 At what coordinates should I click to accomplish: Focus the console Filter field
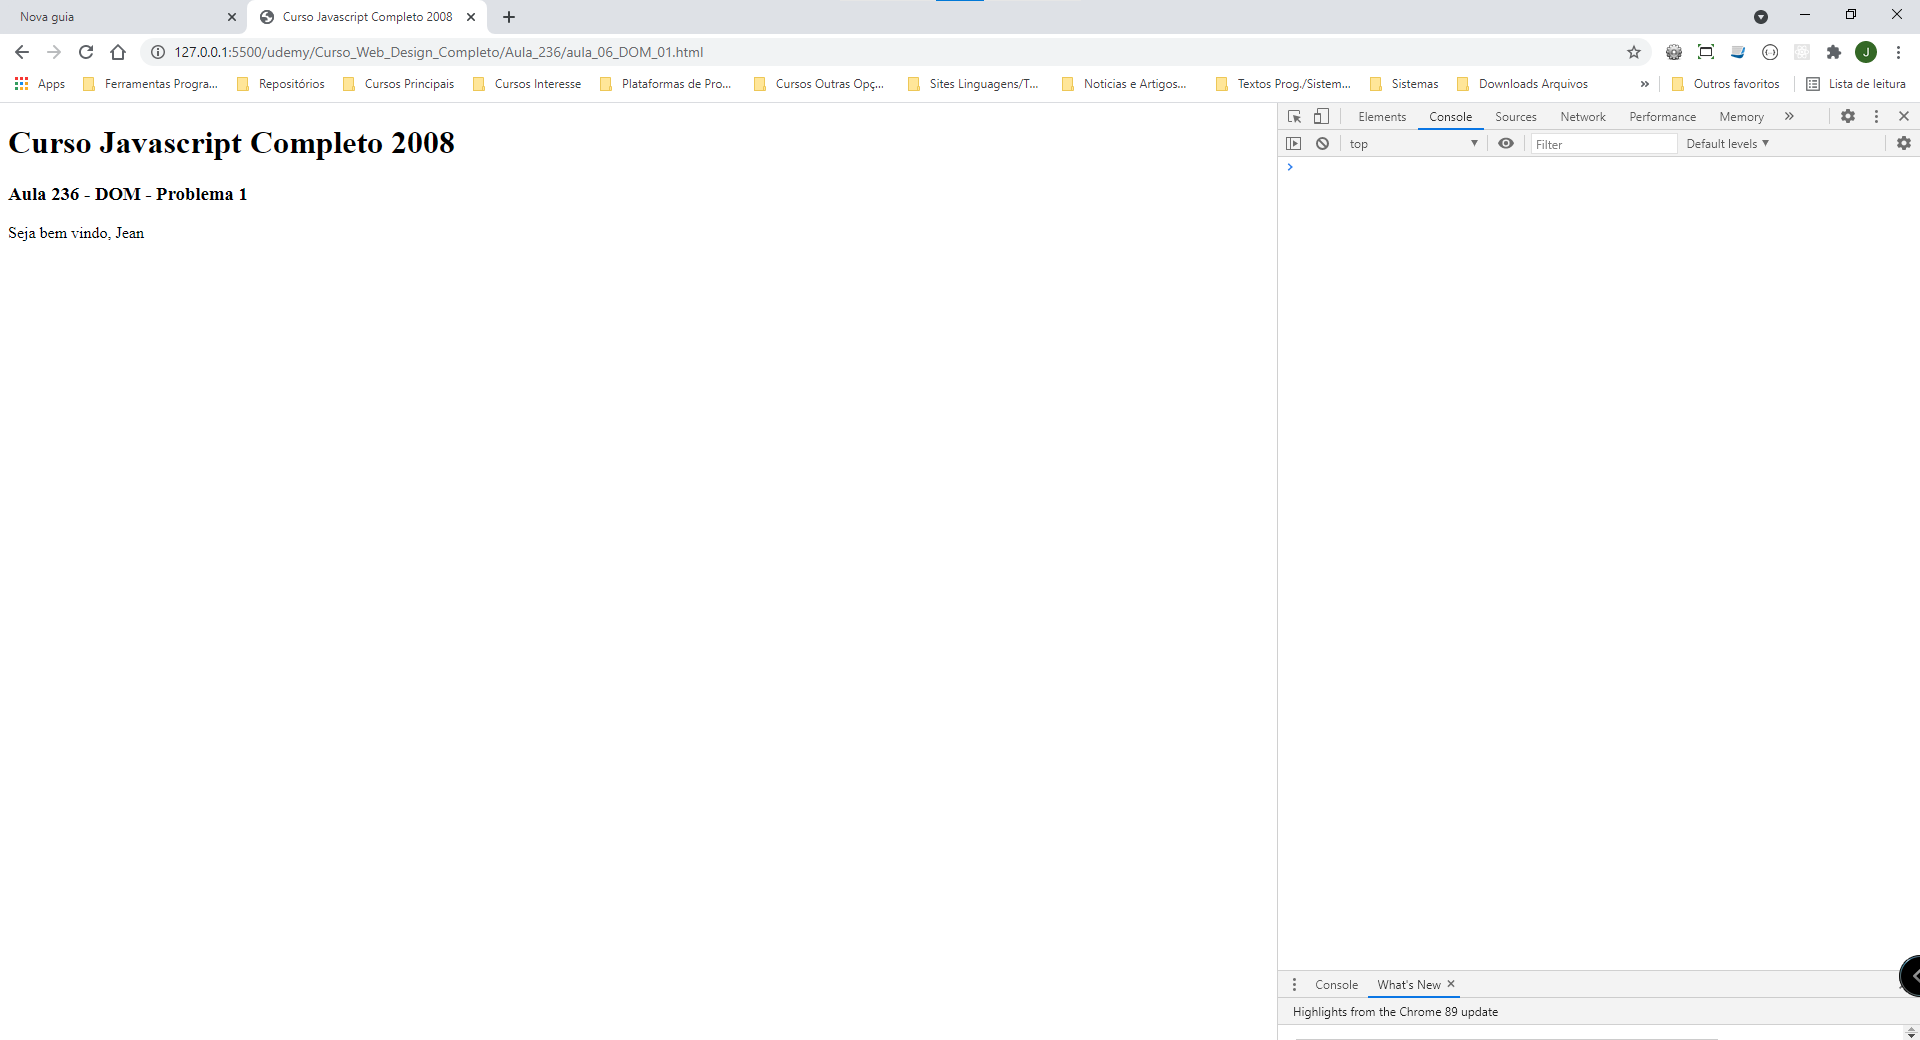1603,144
